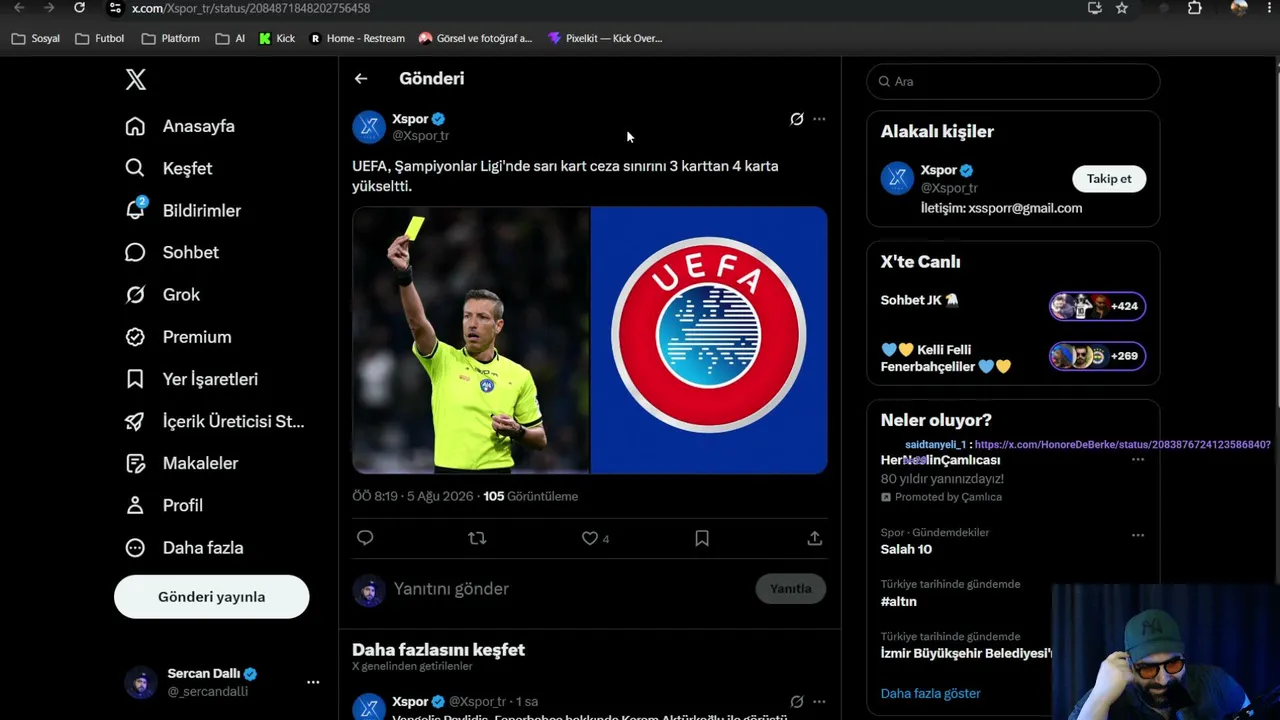This screenshot has width=1280, height=720.
Task: Click the Daha fazla göster link
Action: pyautogui.click(x=930, y=694)
